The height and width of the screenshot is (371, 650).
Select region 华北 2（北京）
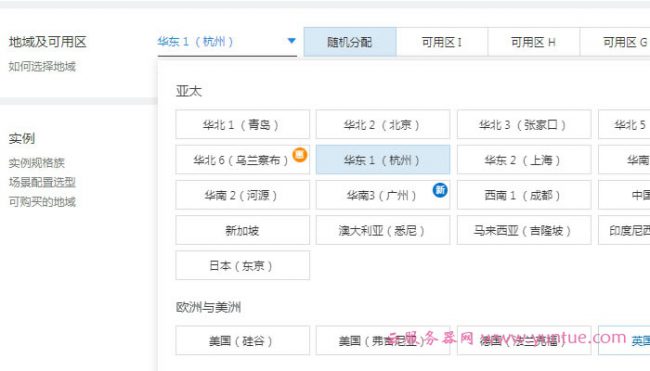pyautogui.click(x=383, y=124)
